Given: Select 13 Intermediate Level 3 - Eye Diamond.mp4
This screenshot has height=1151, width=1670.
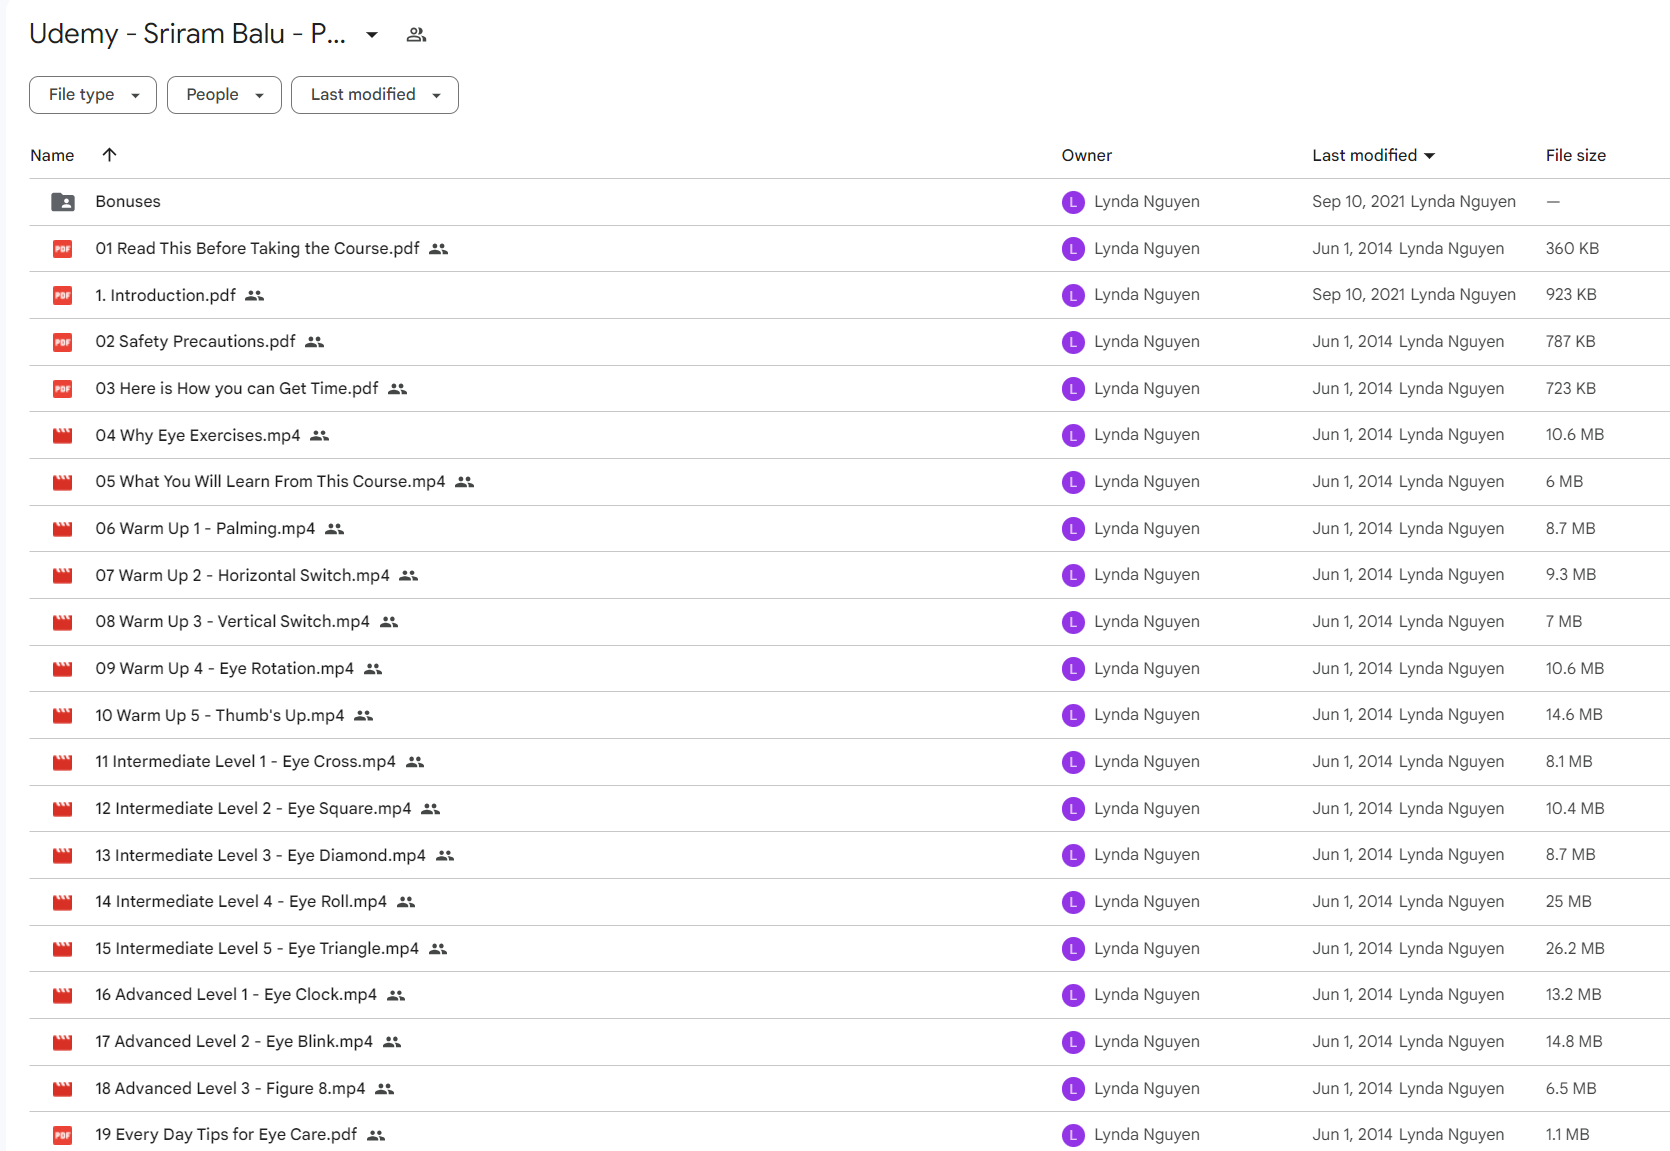Looking at the screenshot, I should click(260, 855).
